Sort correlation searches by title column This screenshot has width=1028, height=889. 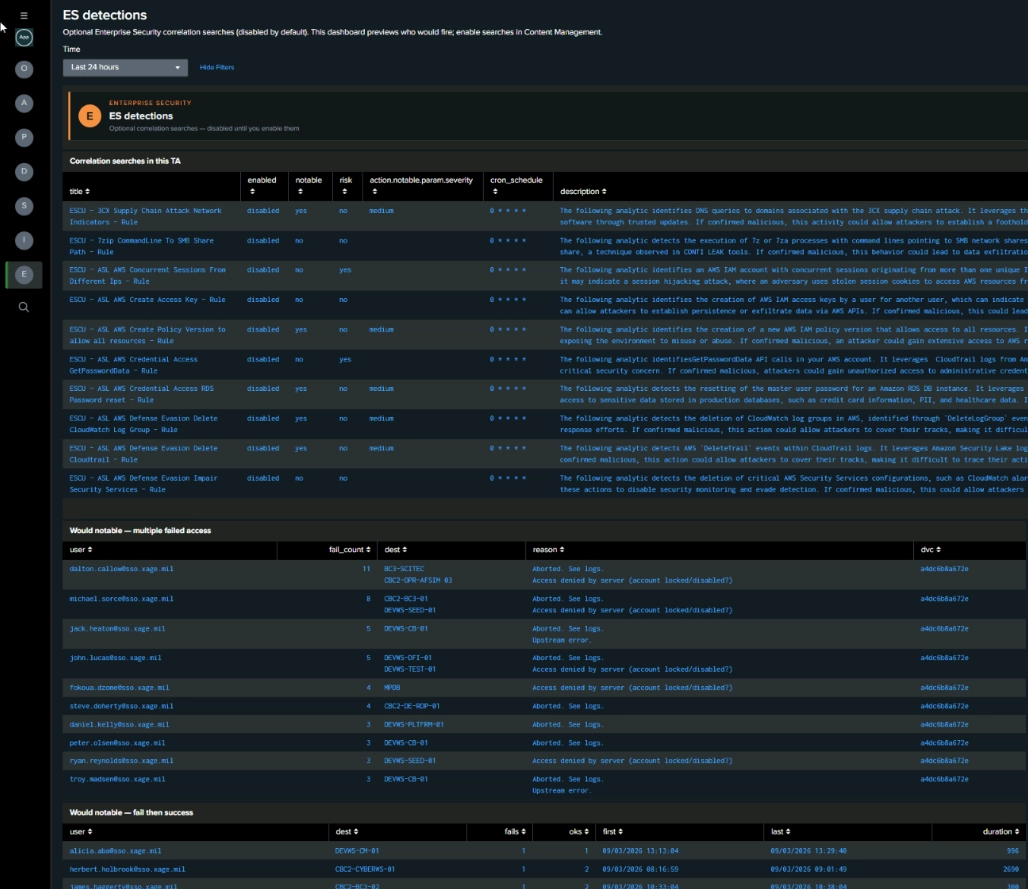pyautogui.click(x=79, y=191)
